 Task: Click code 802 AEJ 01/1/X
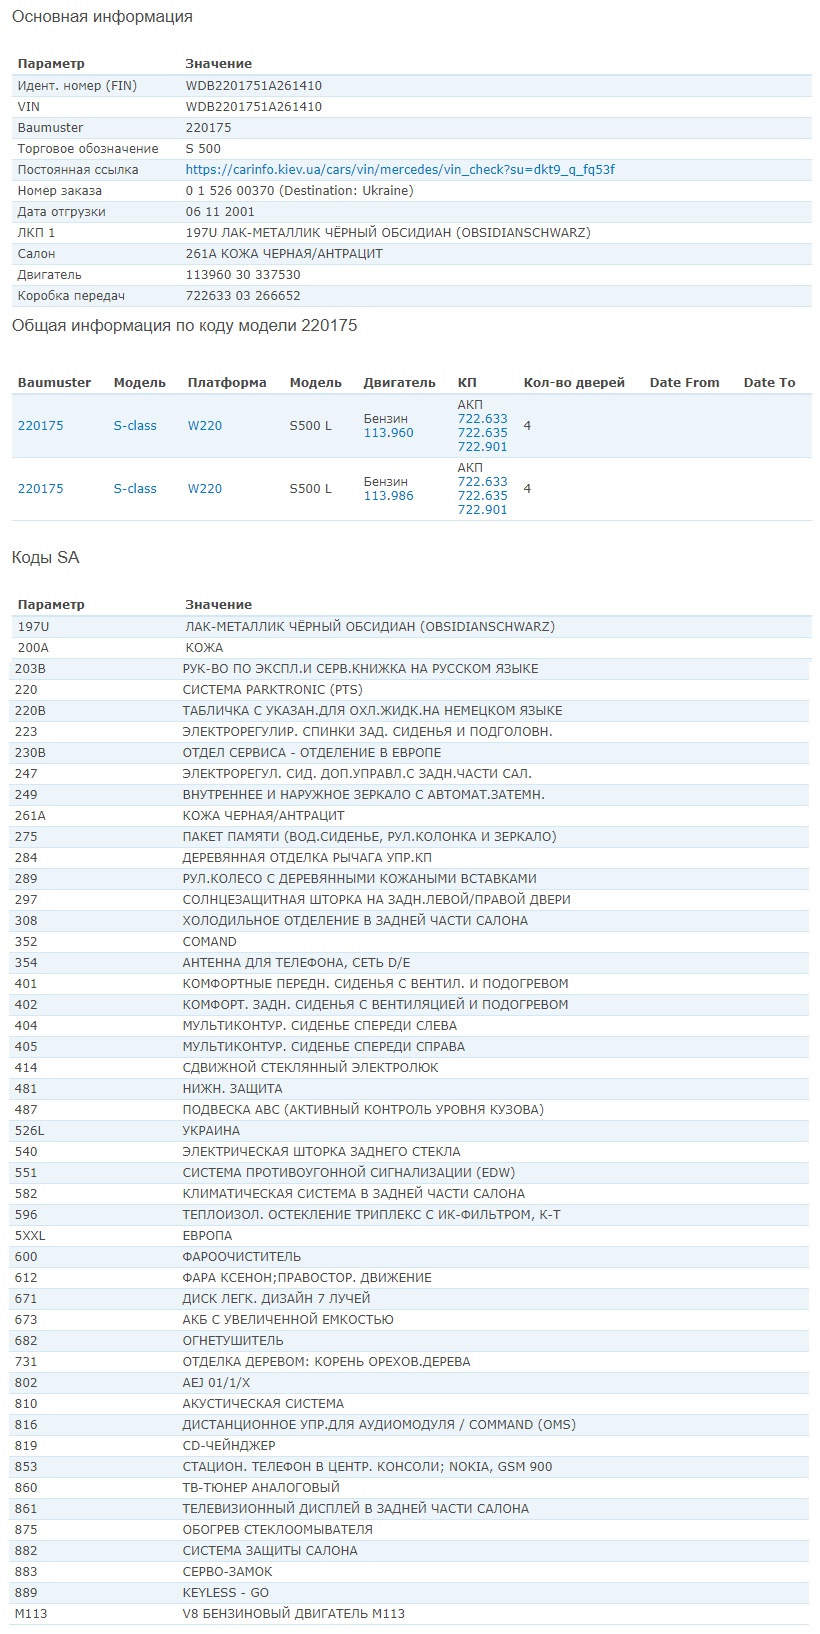click(410, 1383)
